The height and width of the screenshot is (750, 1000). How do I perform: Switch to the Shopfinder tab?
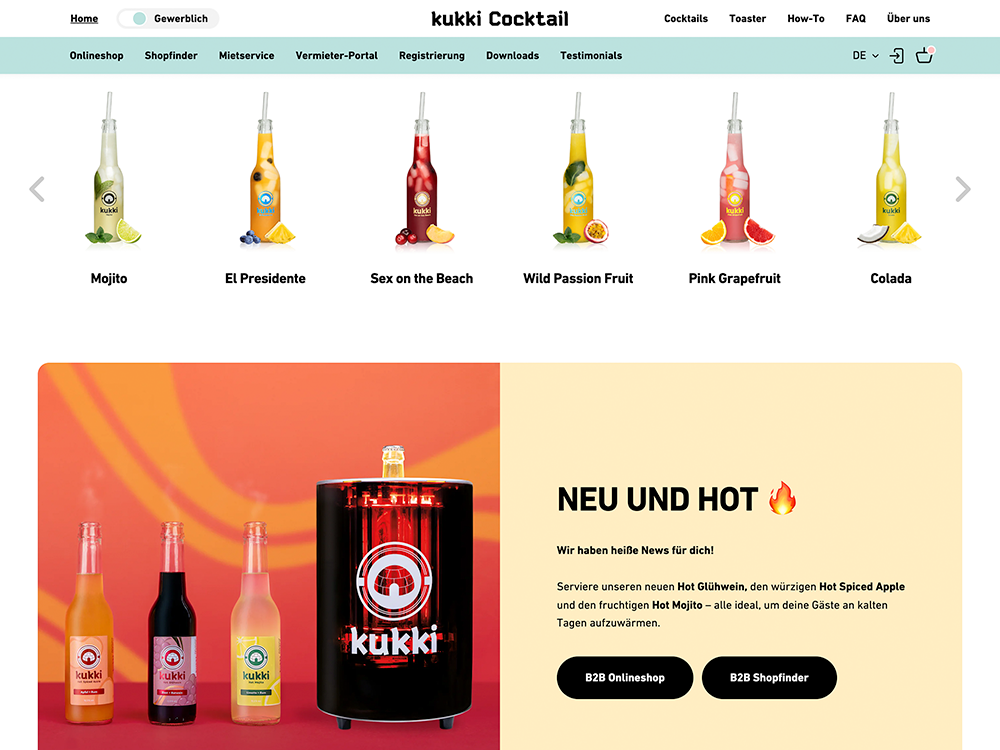coord(171,55)
